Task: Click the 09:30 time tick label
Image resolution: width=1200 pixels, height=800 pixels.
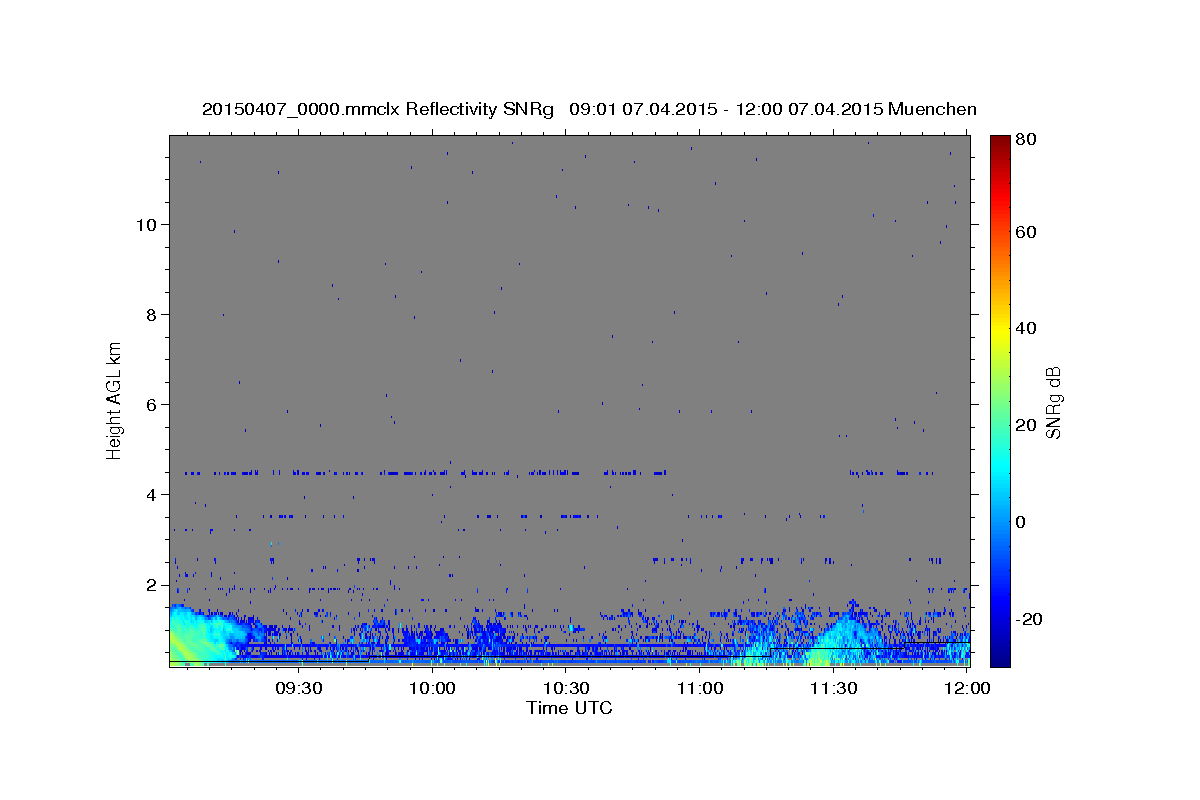Action: pyautogui.click(x=298, y=688)
